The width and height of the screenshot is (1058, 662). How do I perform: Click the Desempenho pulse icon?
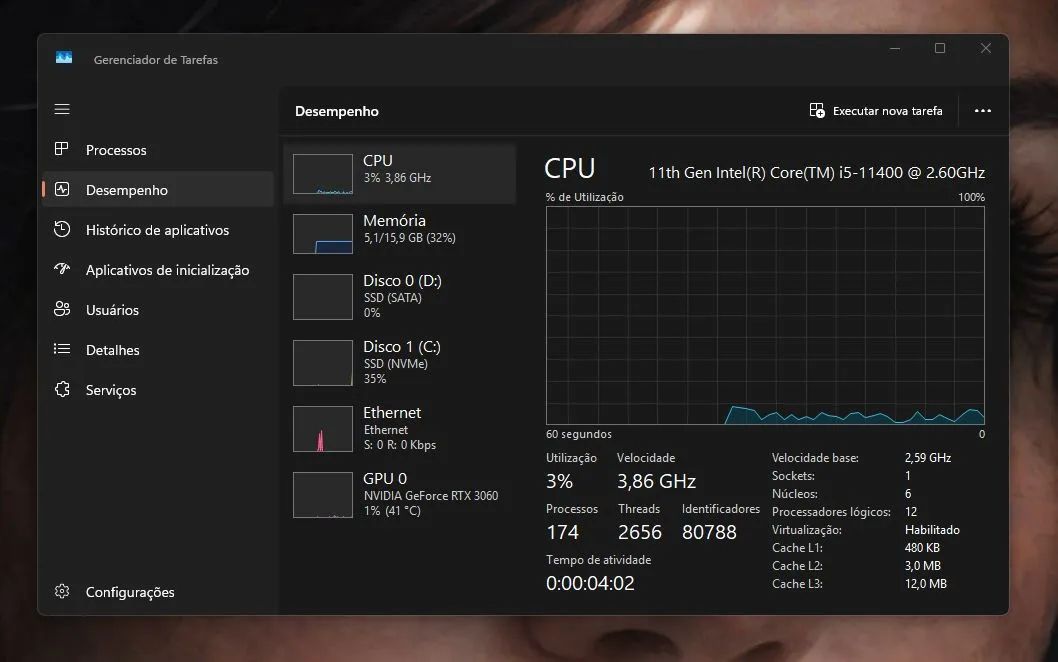[62, 190]
